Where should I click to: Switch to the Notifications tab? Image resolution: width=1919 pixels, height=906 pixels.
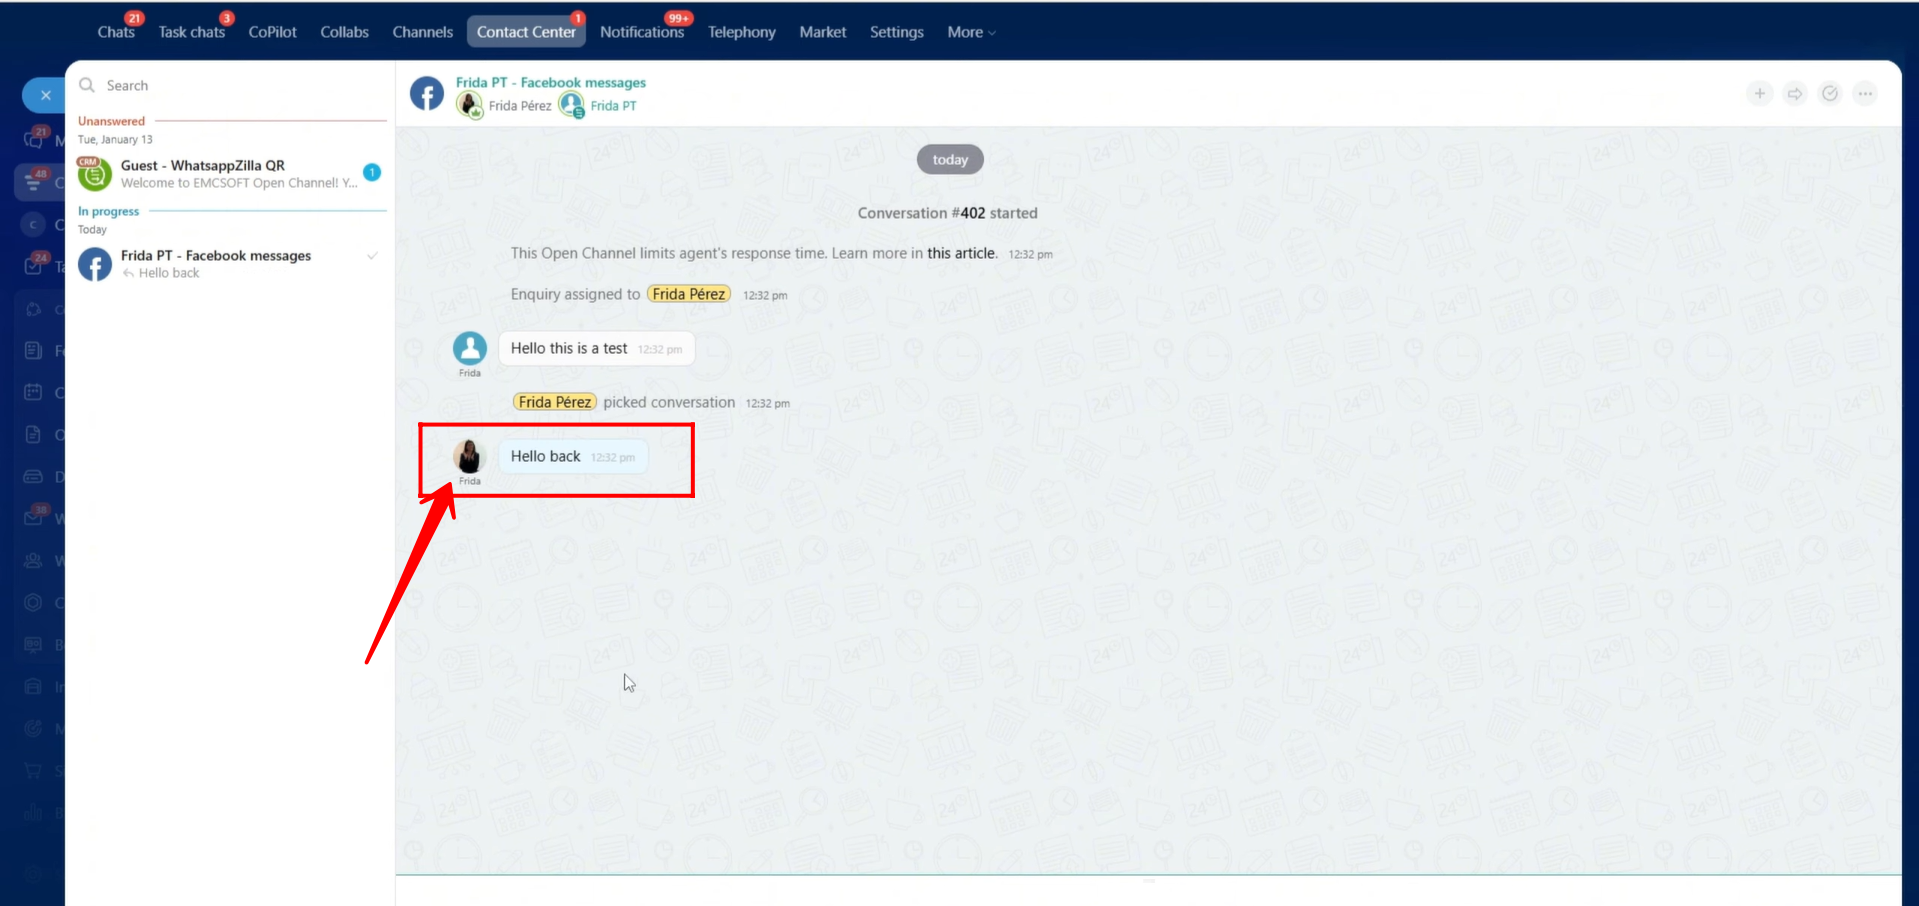pyautogui.click(x=641, y=32)
